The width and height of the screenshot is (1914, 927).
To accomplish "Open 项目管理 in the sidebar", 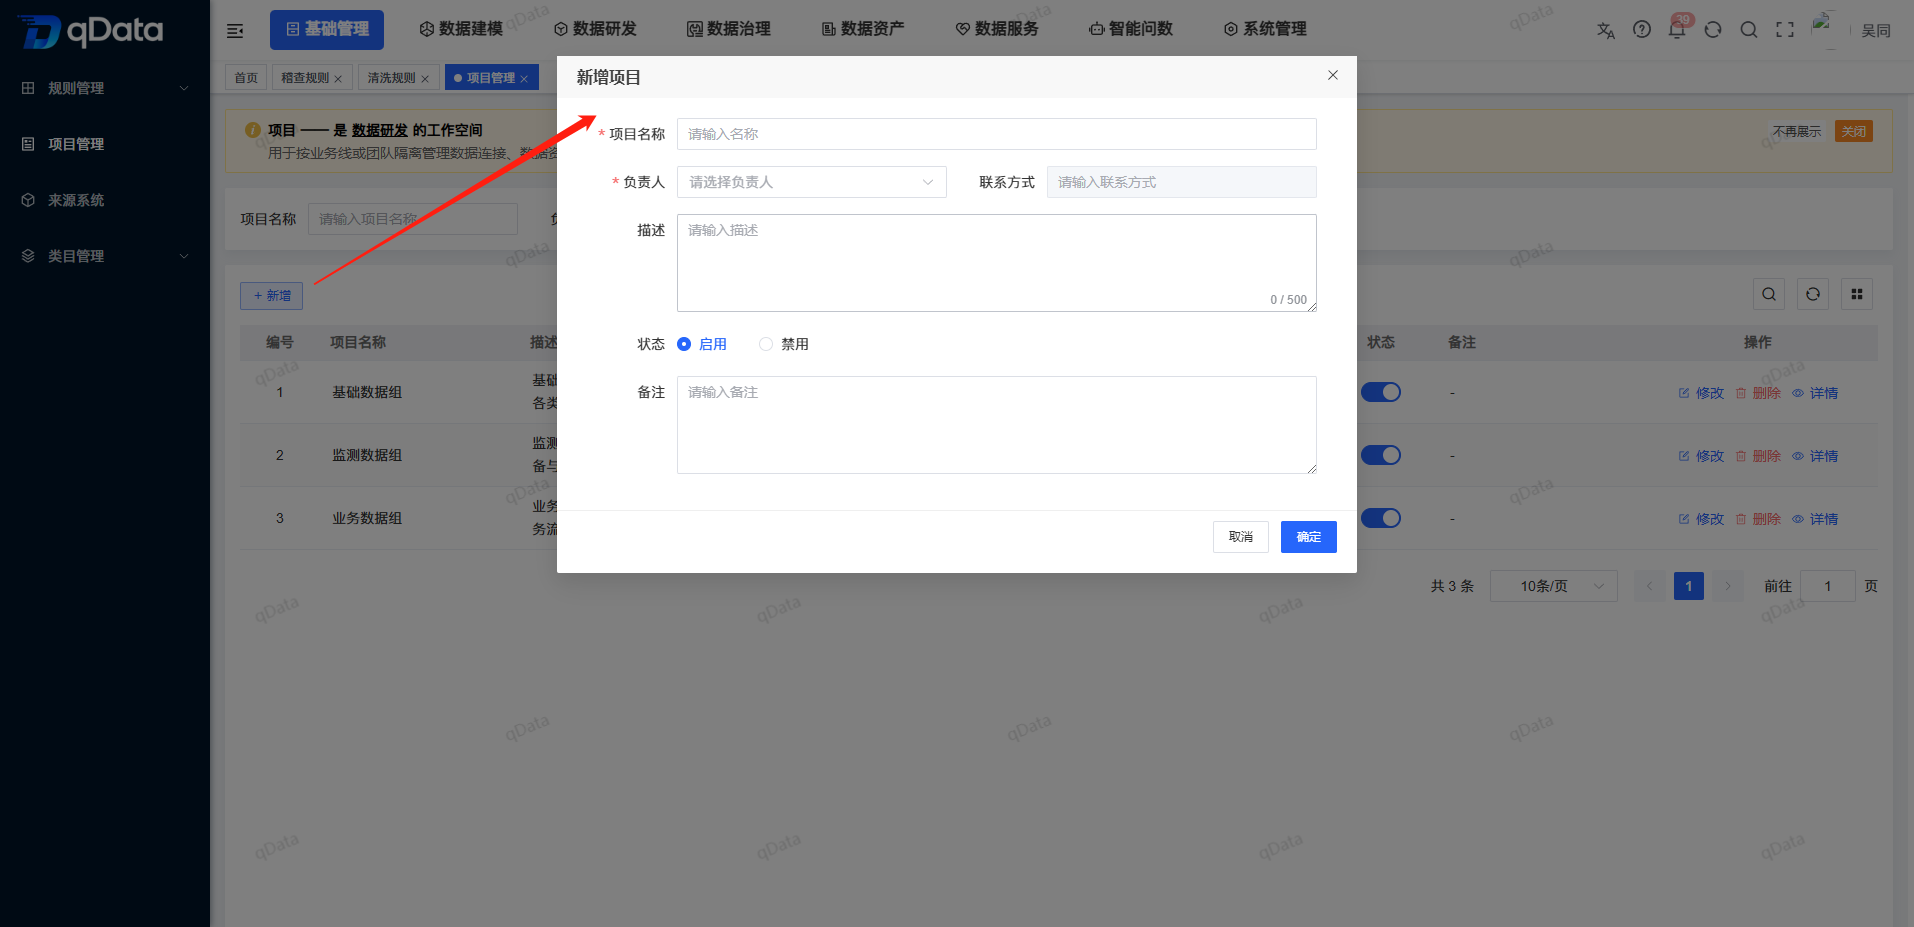I will click(x=105, y=144).
